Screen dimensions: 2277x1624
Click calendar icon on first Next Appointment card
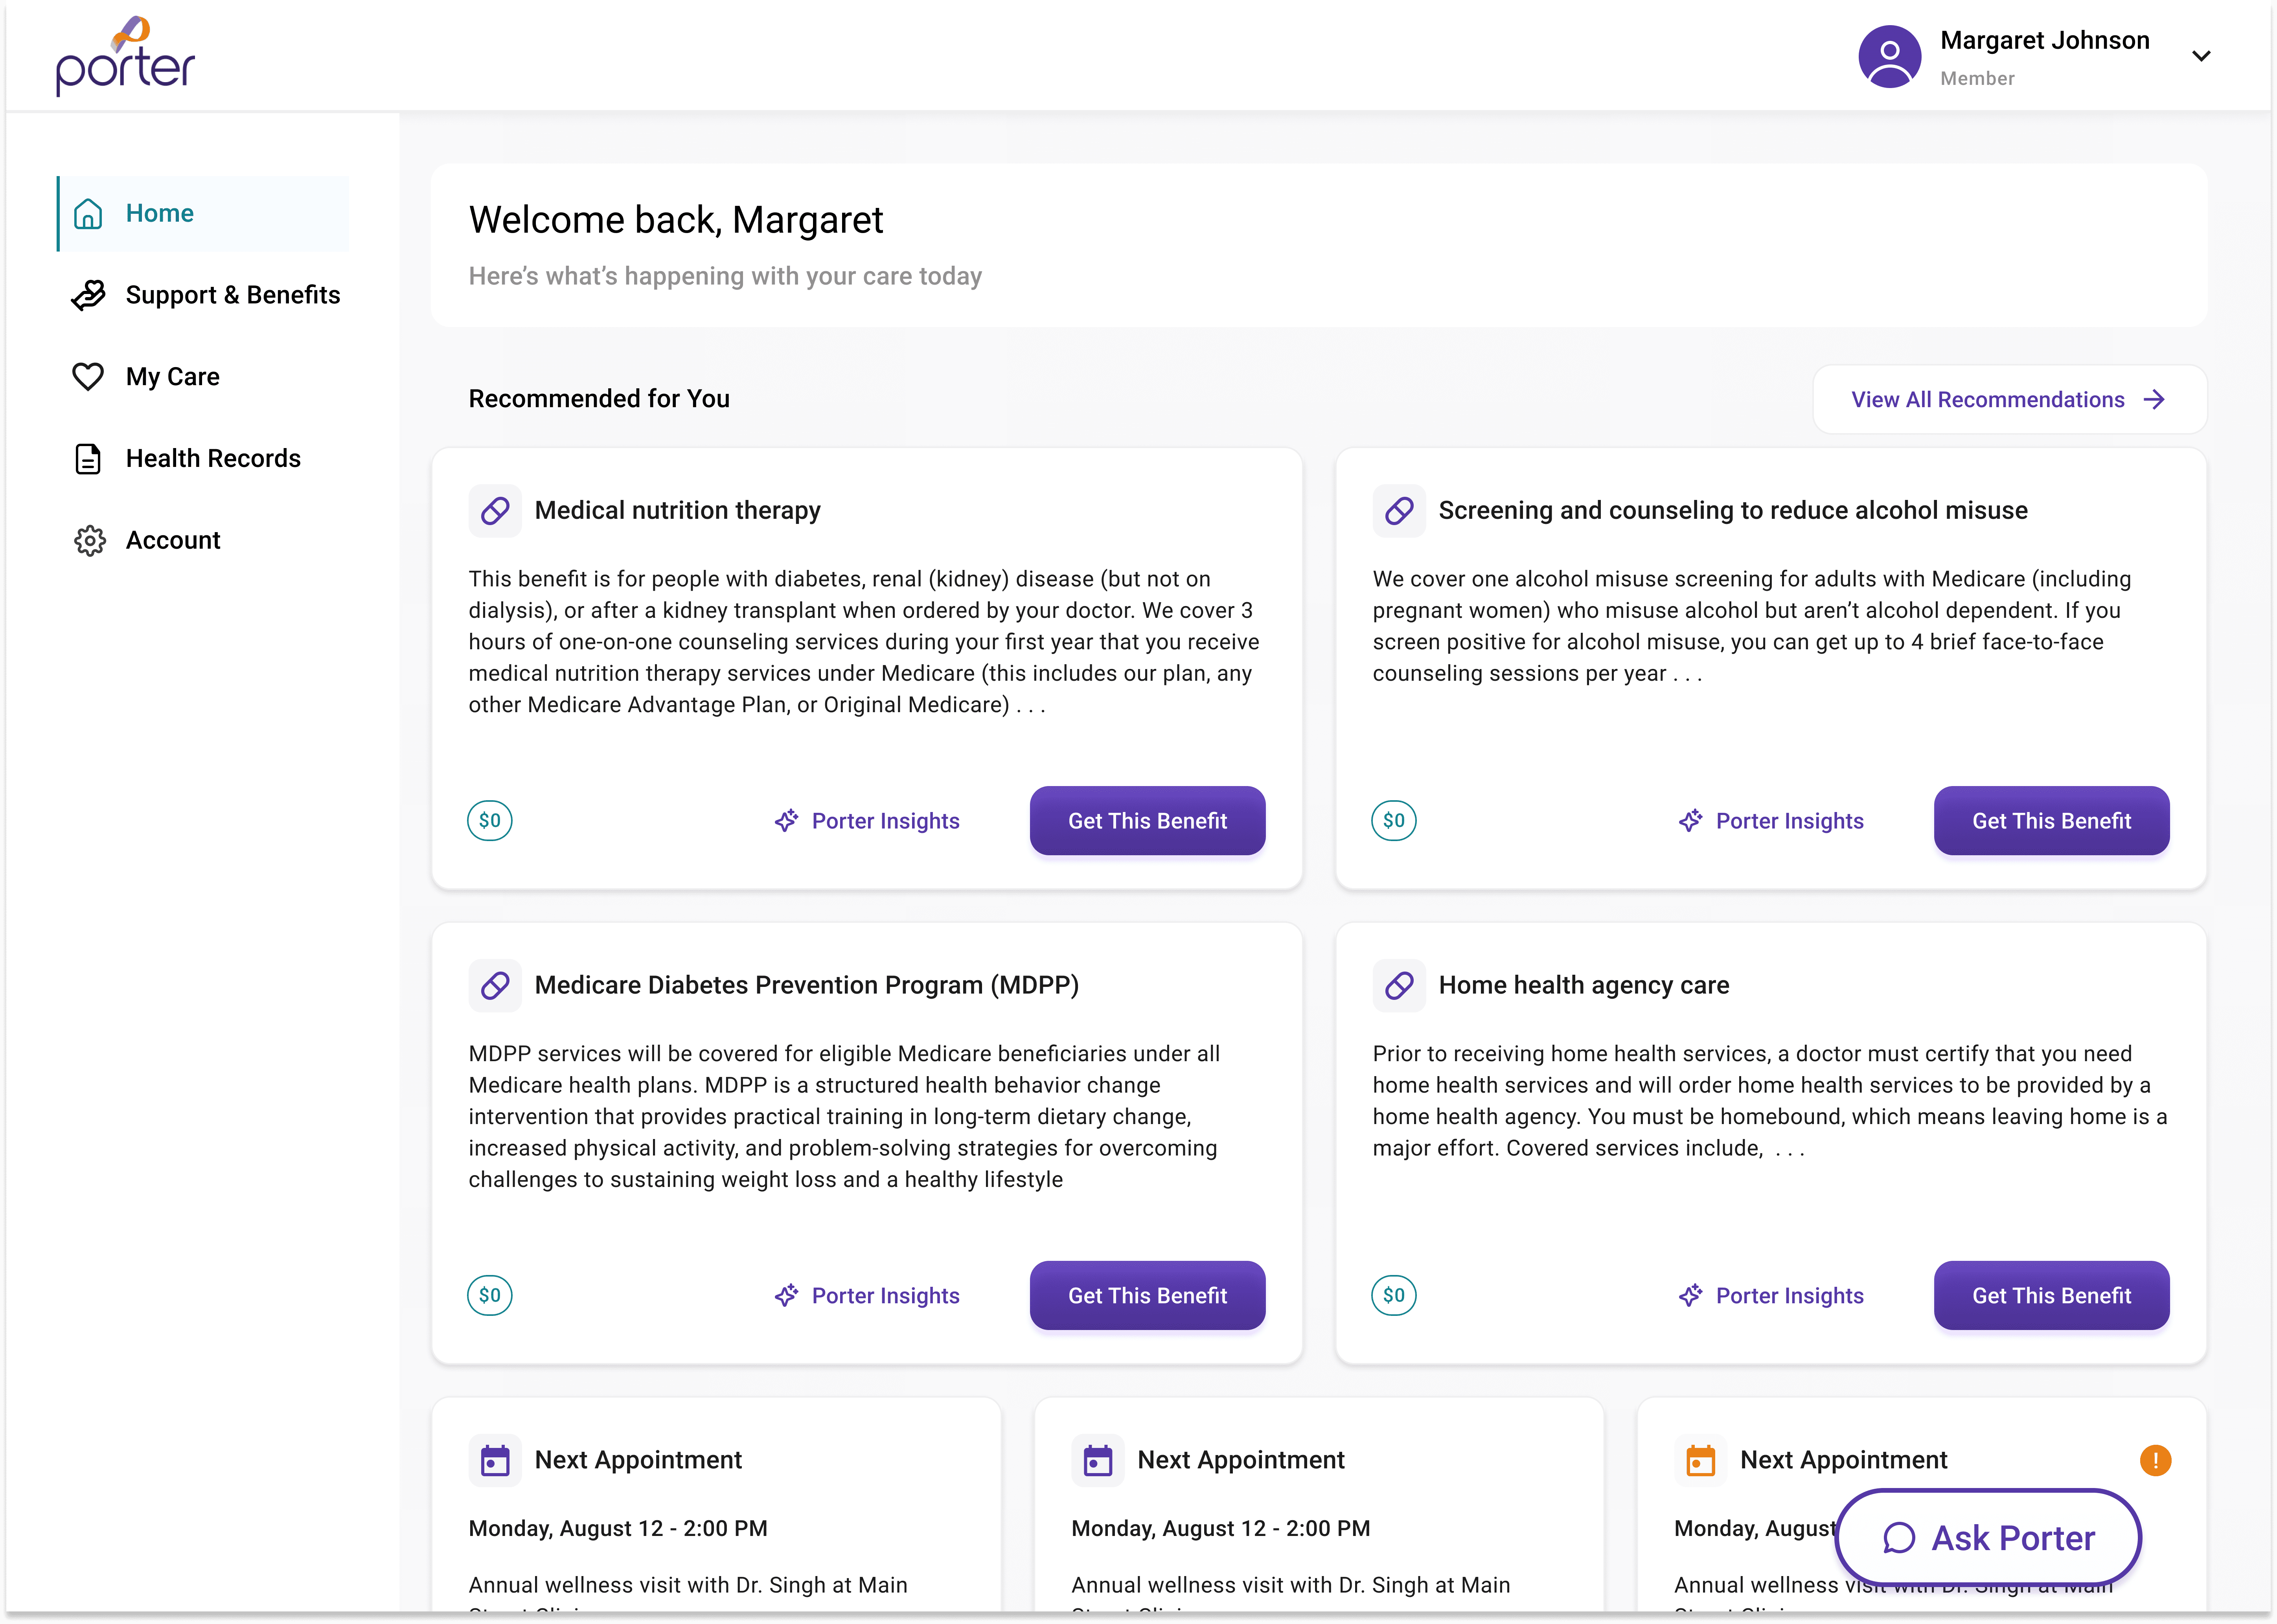point(495,1461)
